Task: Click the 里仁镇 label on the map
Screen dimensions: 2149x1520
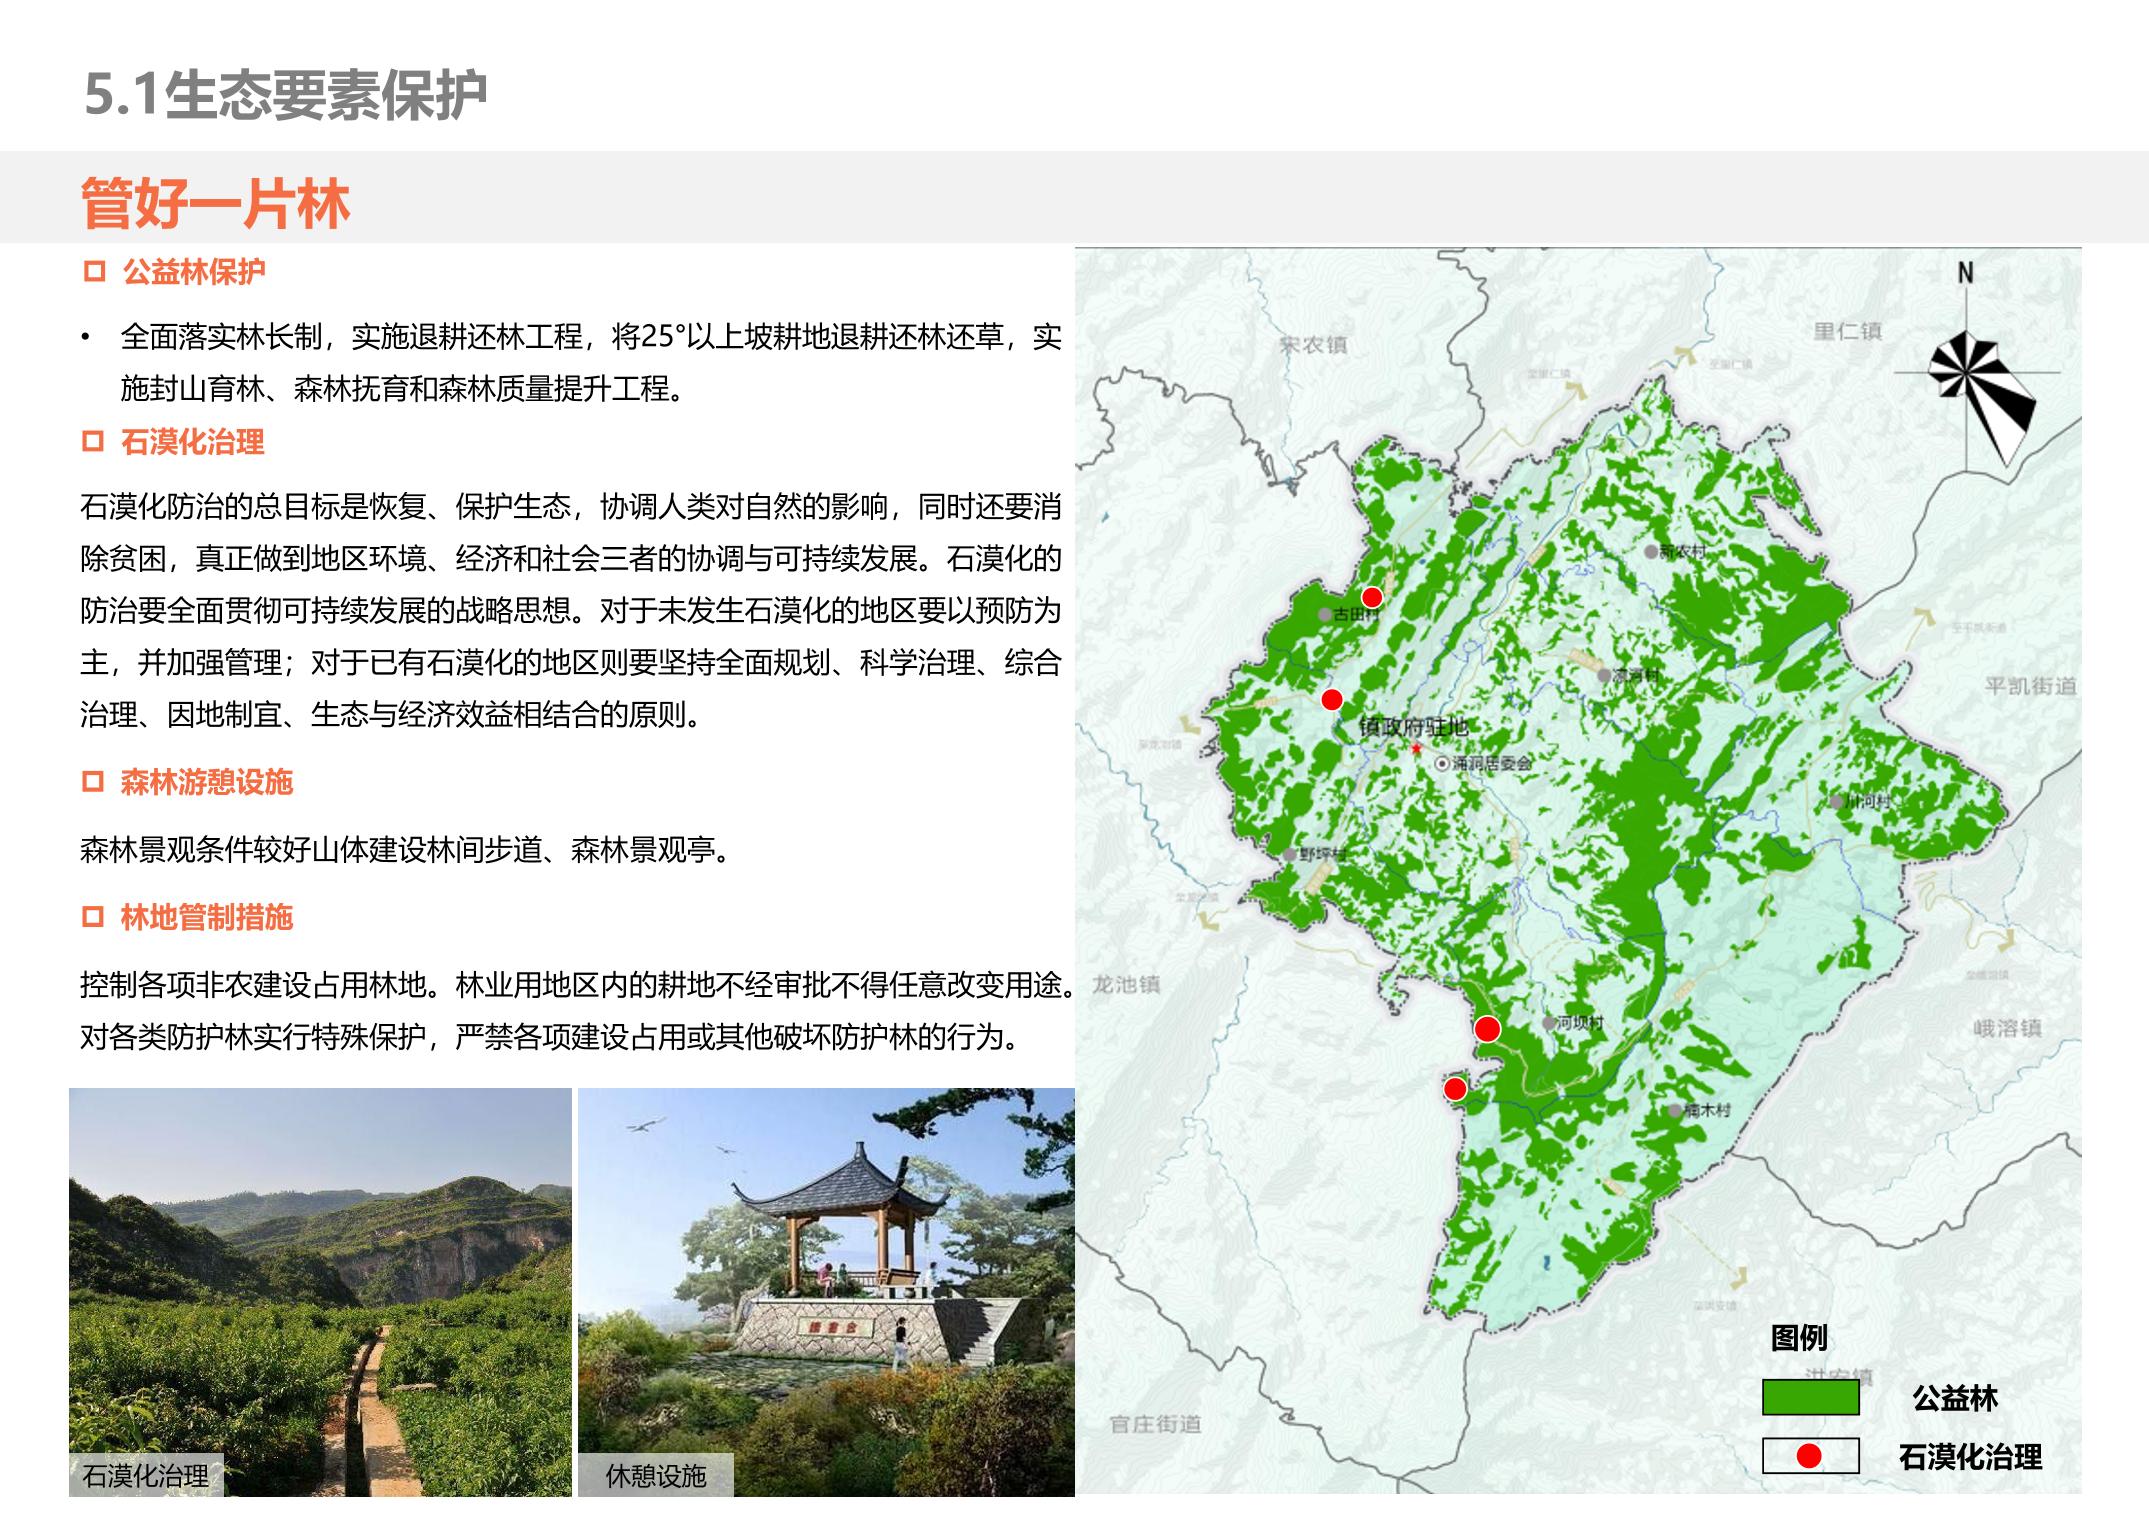Action: 1848,332
